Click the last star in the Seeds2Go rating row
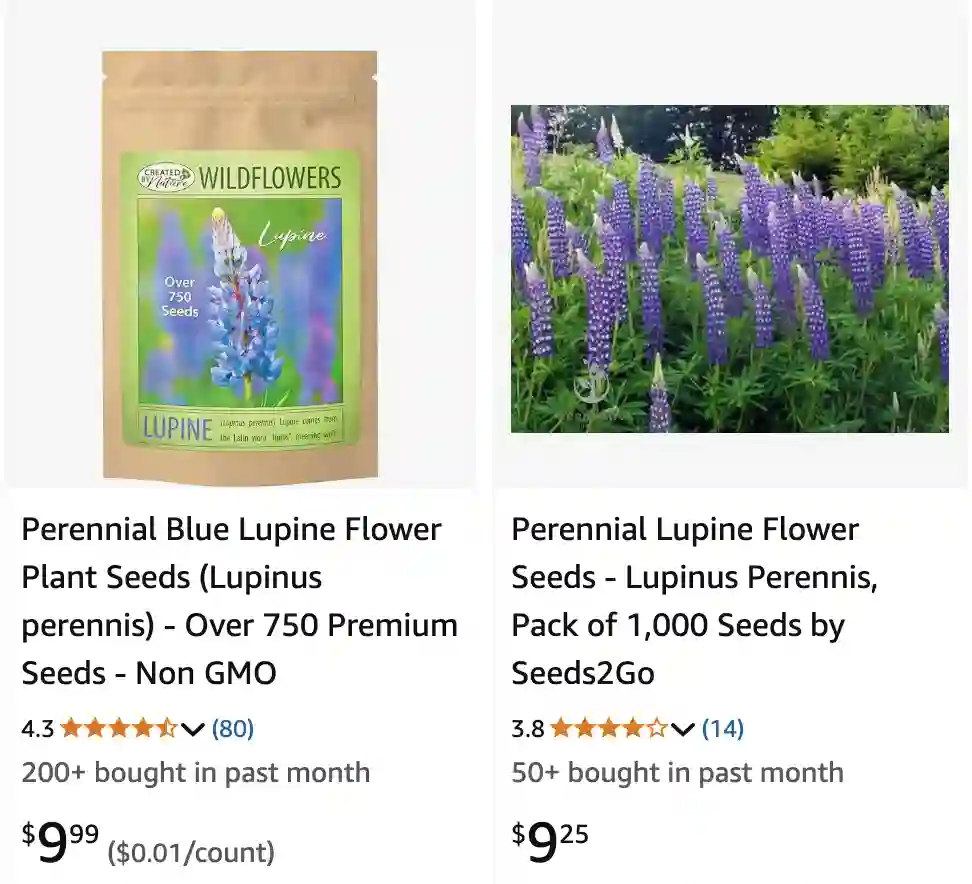Screen dimensions: 972x884 (658, 729)
